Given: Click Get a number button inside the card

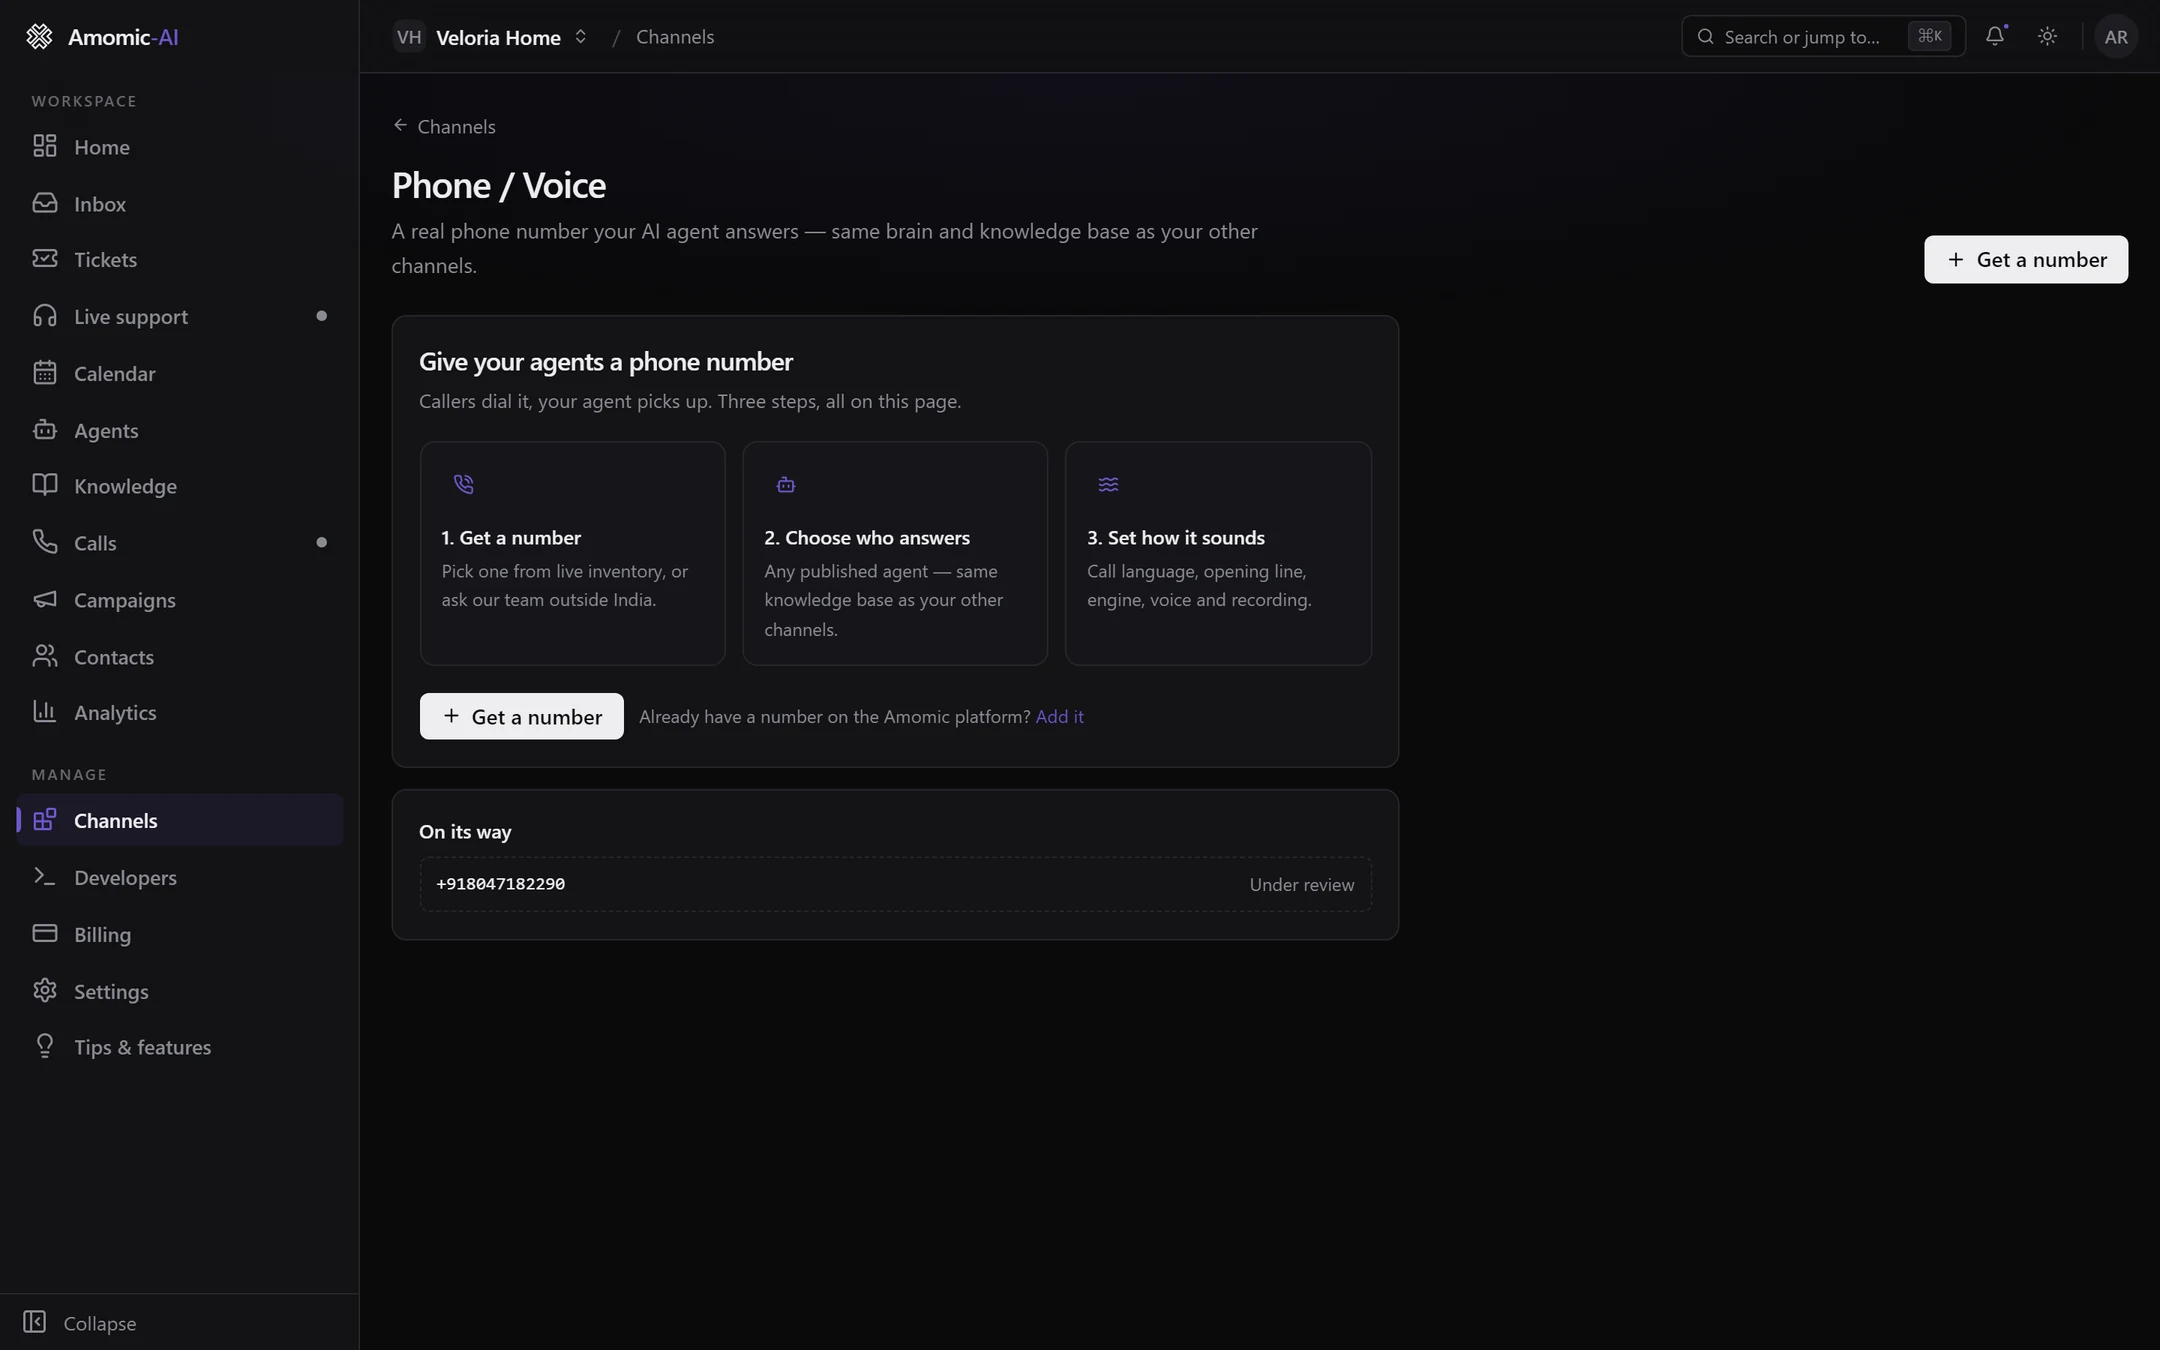Looking at the screenshot, I should tap(521, 716).
